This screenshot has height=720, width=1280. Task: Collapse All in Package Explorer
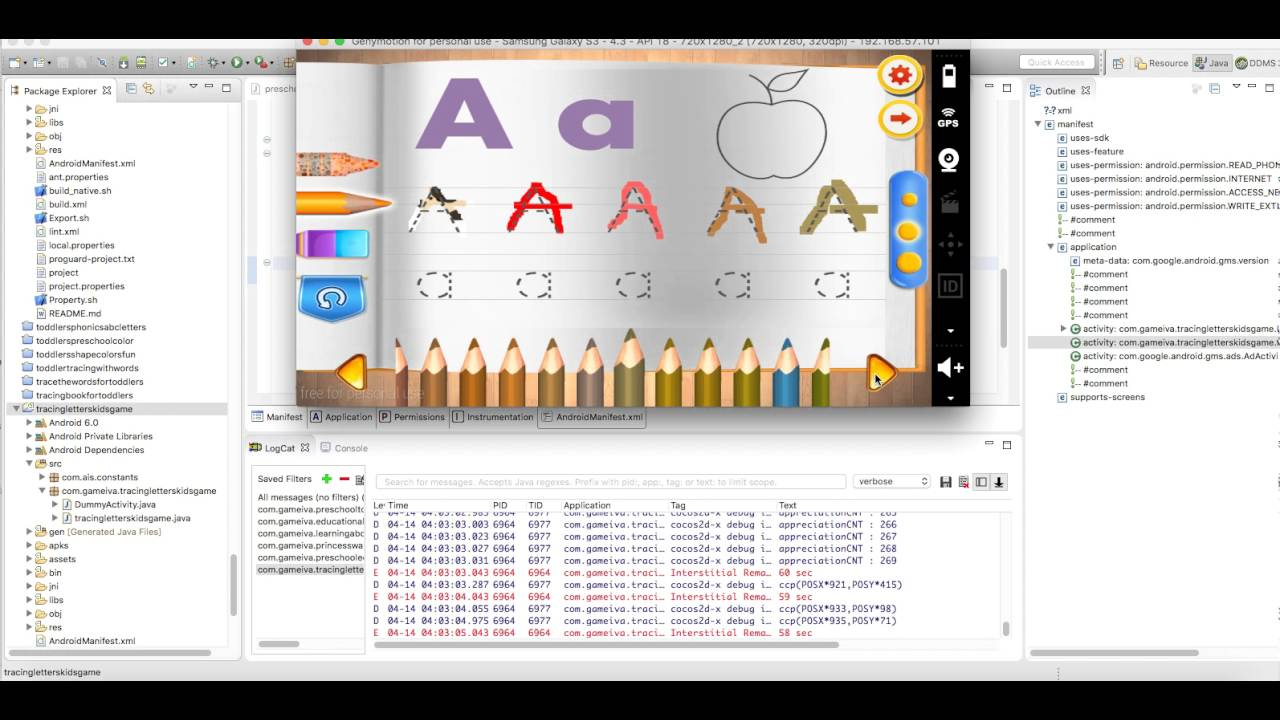(x=131, y=89)
